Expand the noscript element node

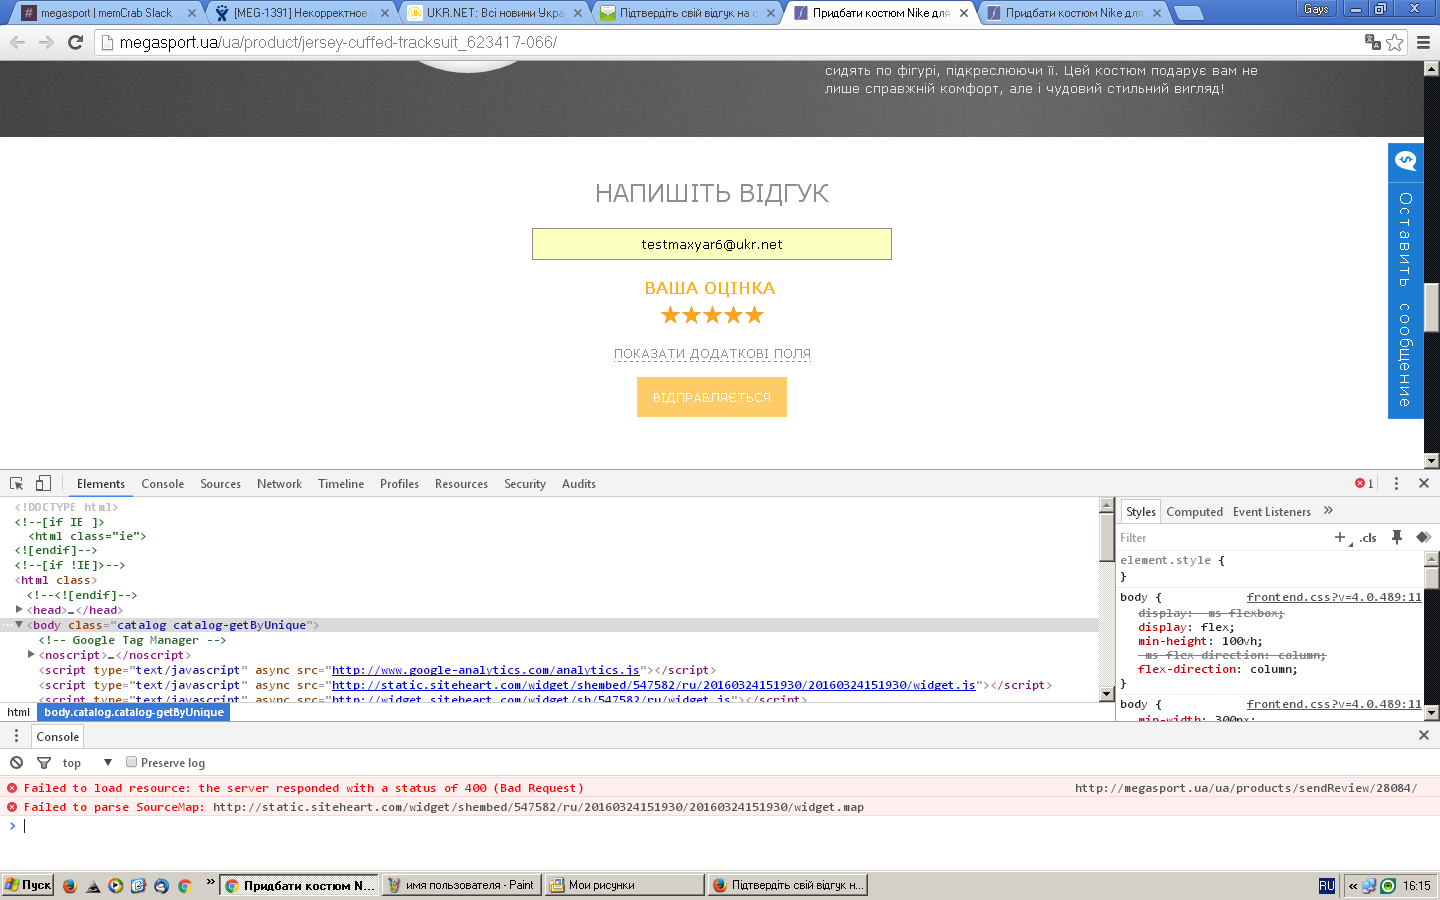point(31,654)
